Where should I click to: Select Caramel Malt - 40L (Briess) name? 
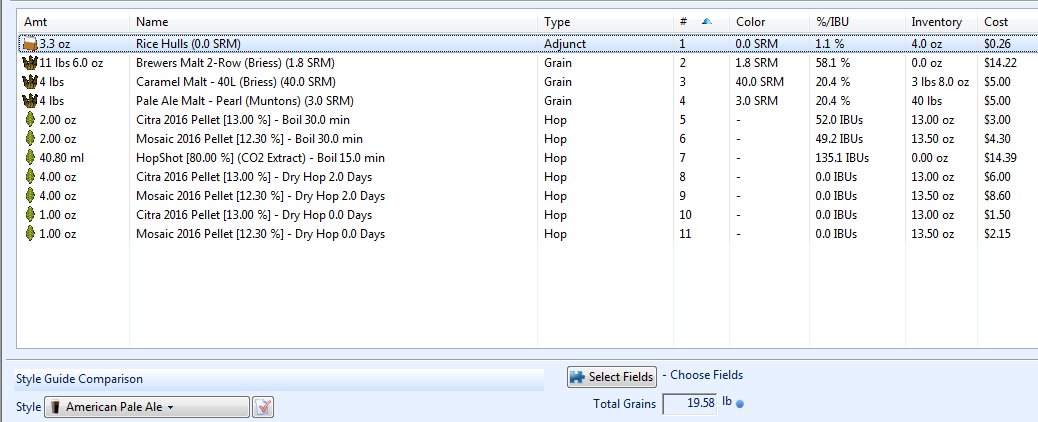tap(236, 82)
